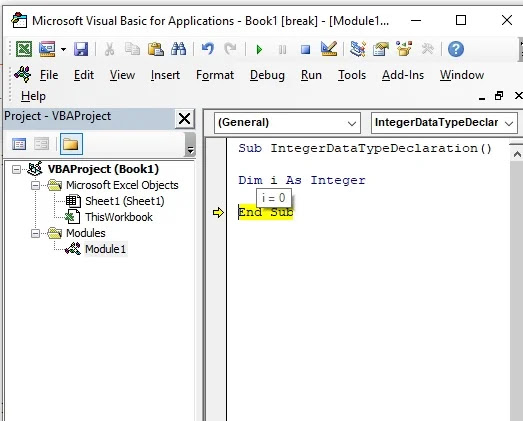Open the Debug menu

pyautogui.click(x=267, y=75)
